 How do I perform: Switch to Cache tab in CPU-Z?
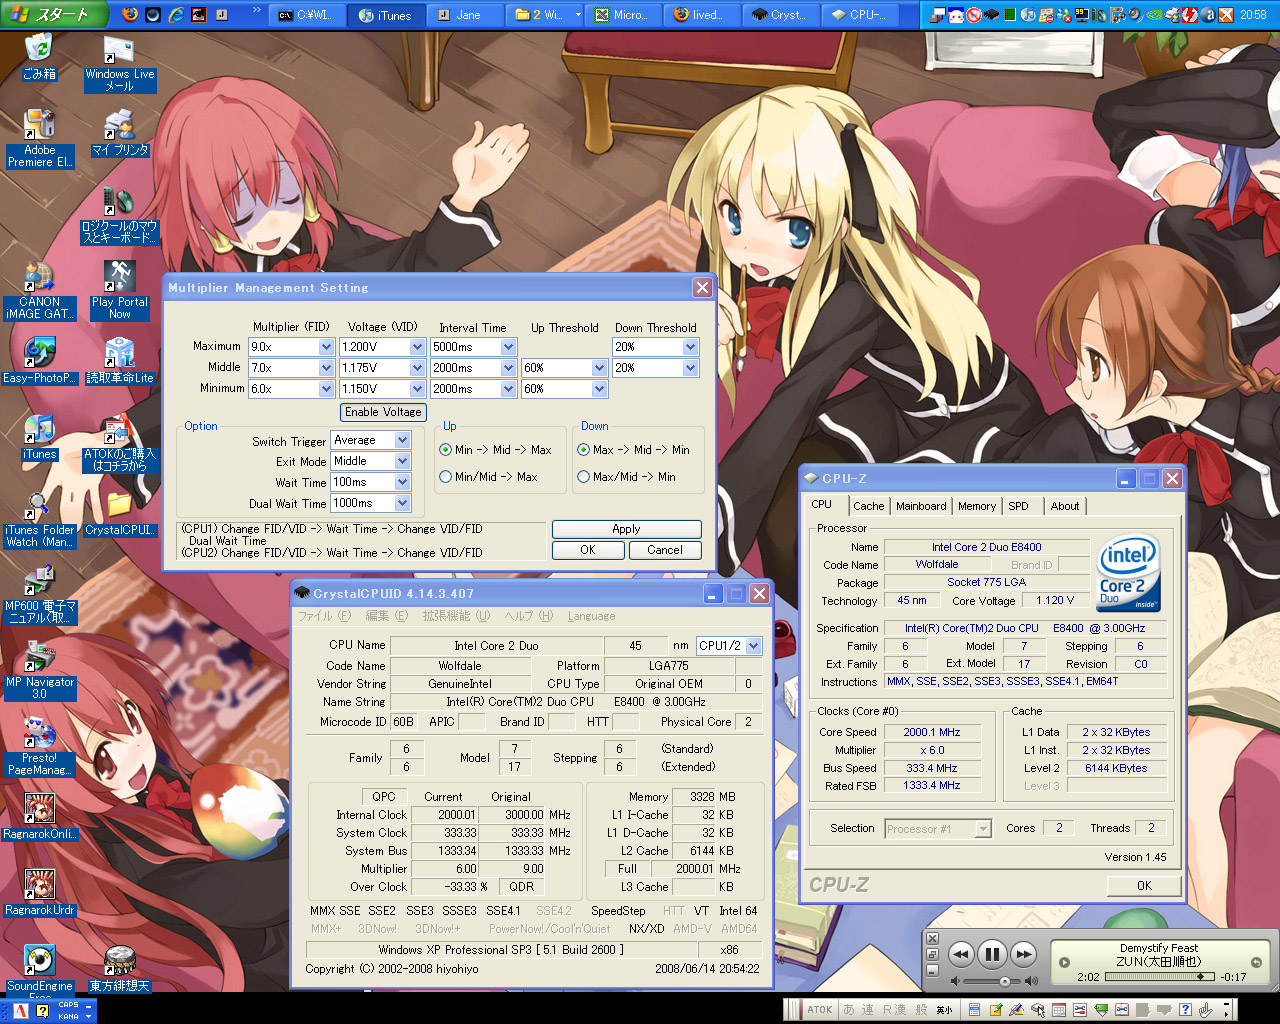coord(868,506)
